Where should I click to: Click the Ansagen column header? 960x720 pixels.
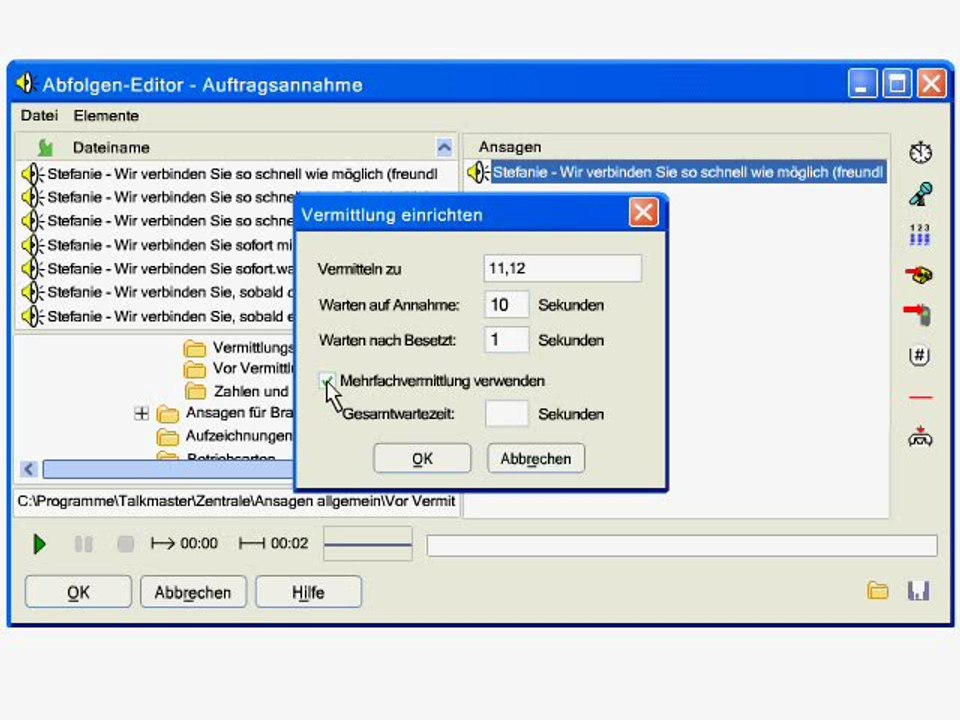pos(676,147)
